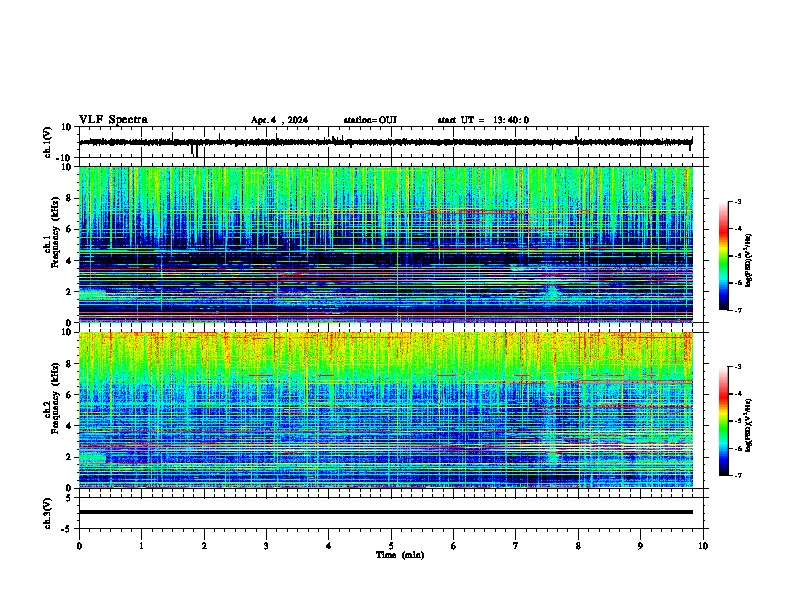The image size is (792, 612).
Task: Click time axis tick label "1"
Action: (x=141, y=546)
